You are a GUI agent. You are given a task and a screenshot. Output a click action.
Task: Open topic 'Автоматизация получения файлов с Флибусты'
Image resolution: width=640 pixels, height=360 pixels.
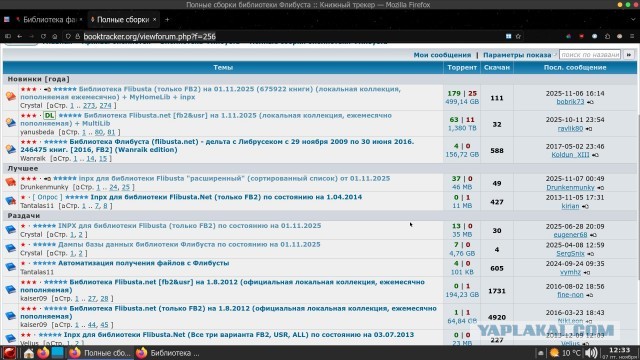click(143, 263)
